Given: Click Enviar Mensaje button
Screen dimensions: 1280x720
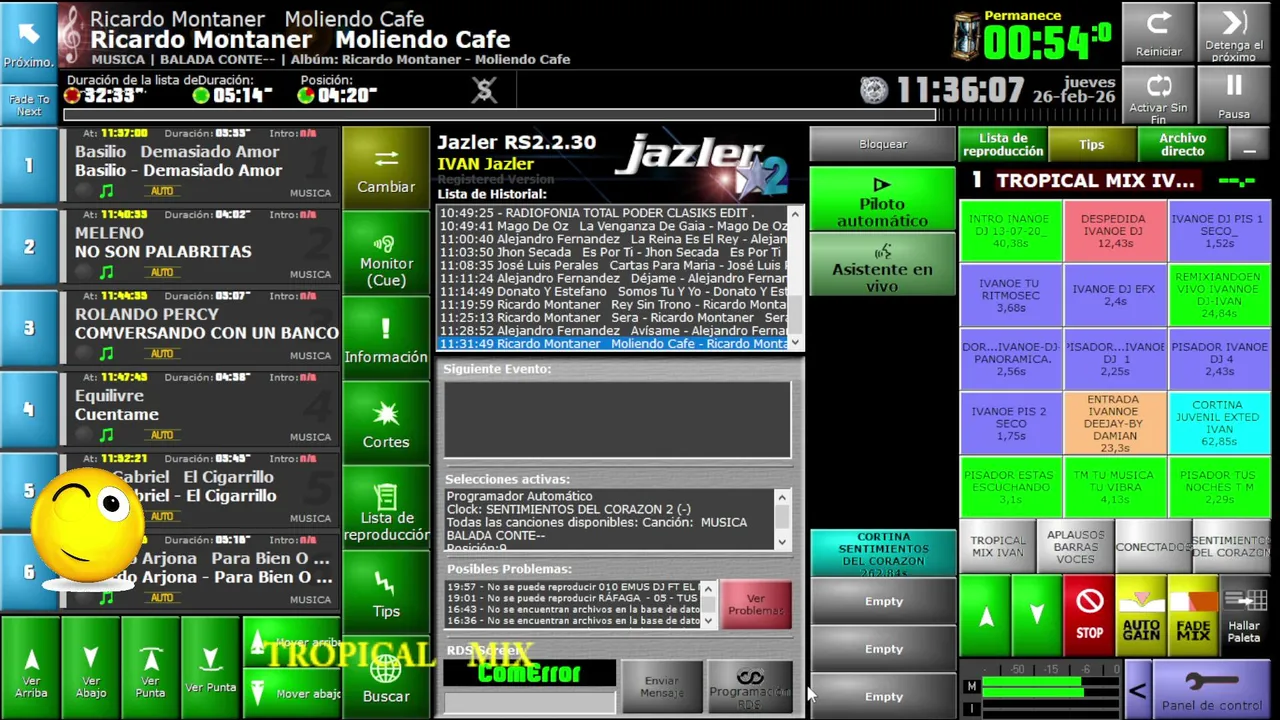Looking at the screenshot, I should 661,687.
